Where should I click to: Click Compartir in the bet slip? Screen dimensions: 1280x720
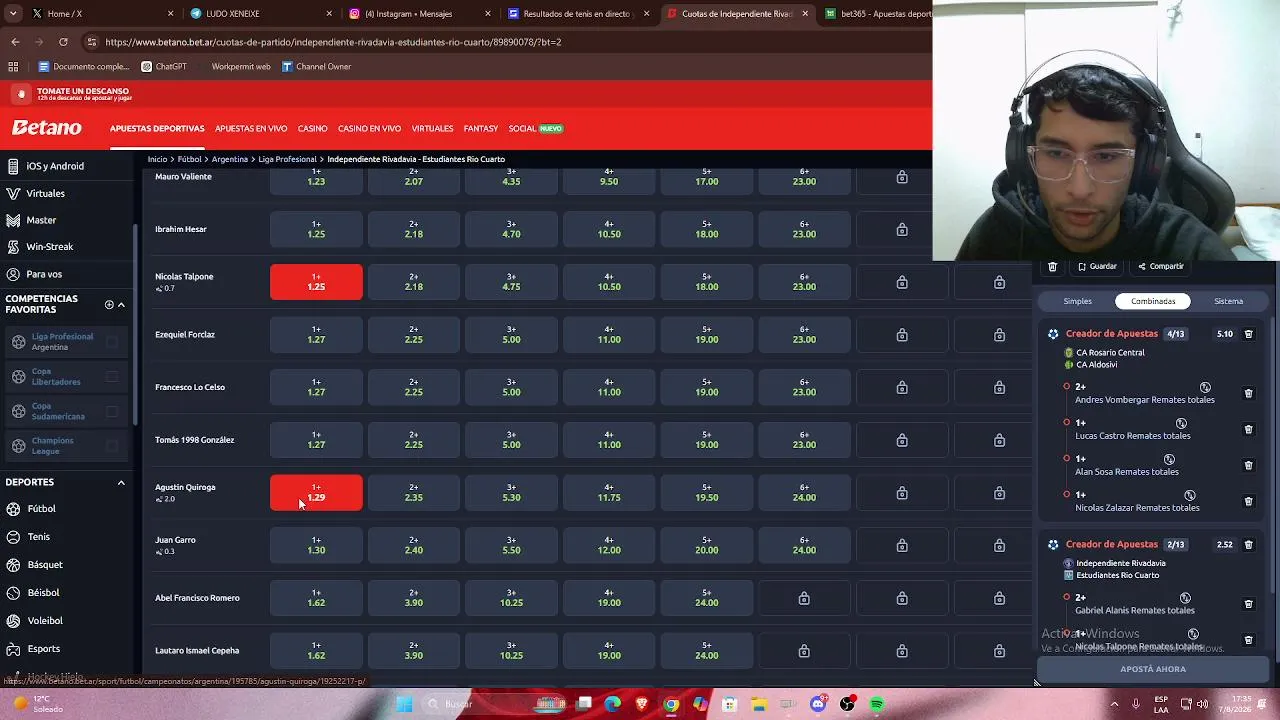pyautogui.click(x=1160, y=267)
